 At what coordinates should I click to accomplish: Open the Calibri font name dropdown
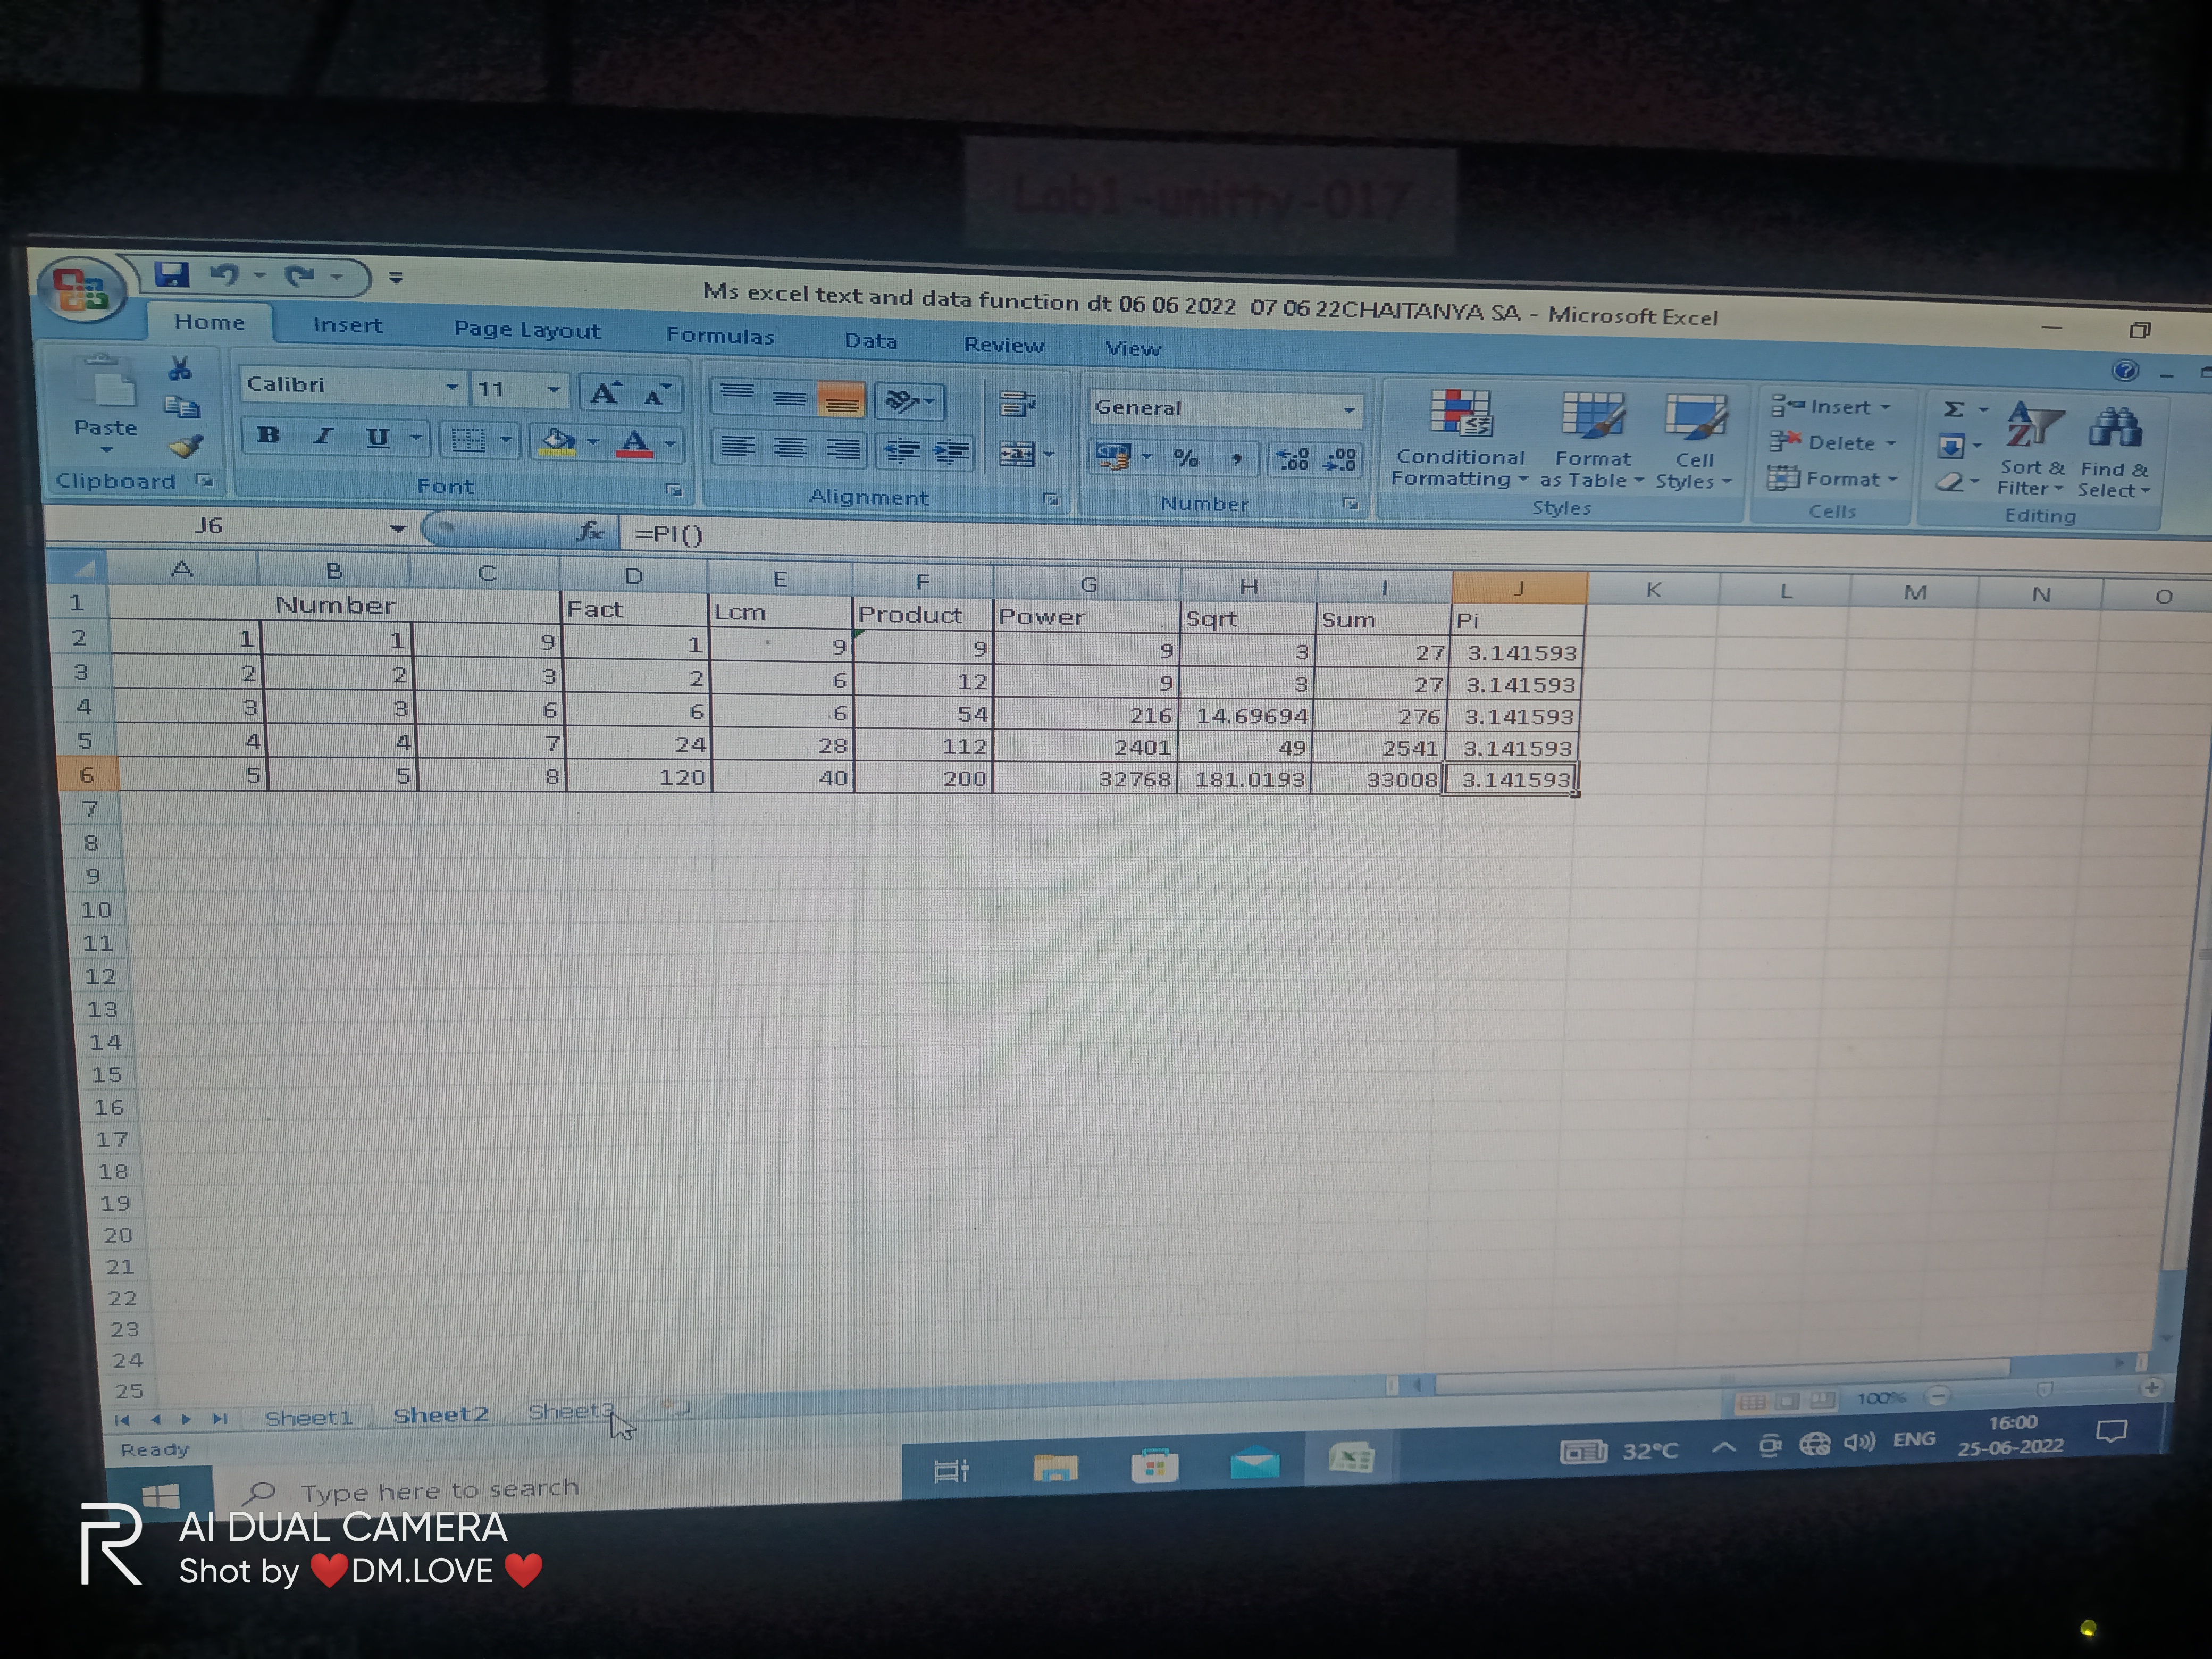452,386
